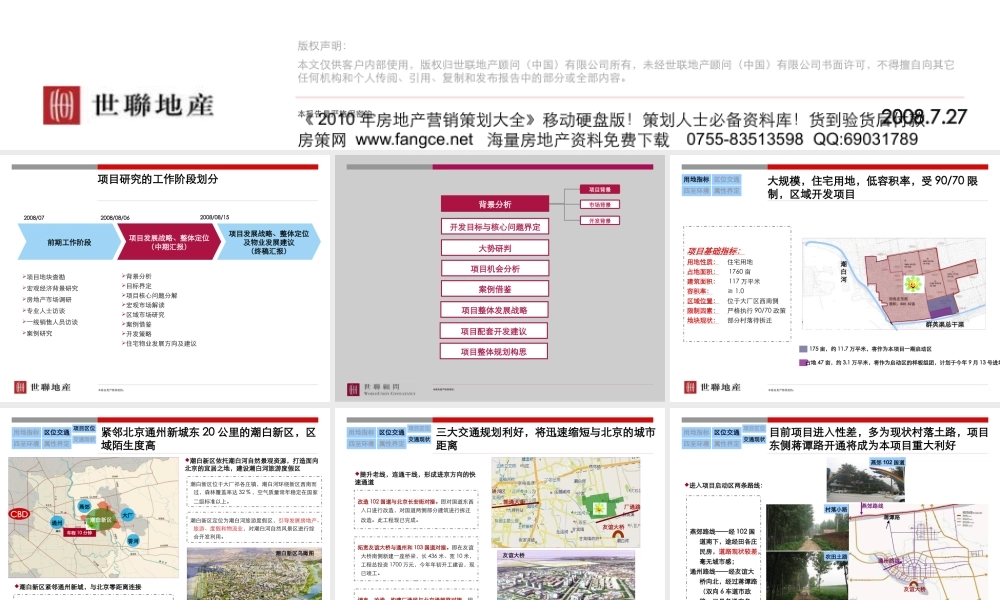The width and height of the screenshot is (1000, 600).
Task: Select the filled 背景分析 box on the gray slide
Action: tap(494, 204)
